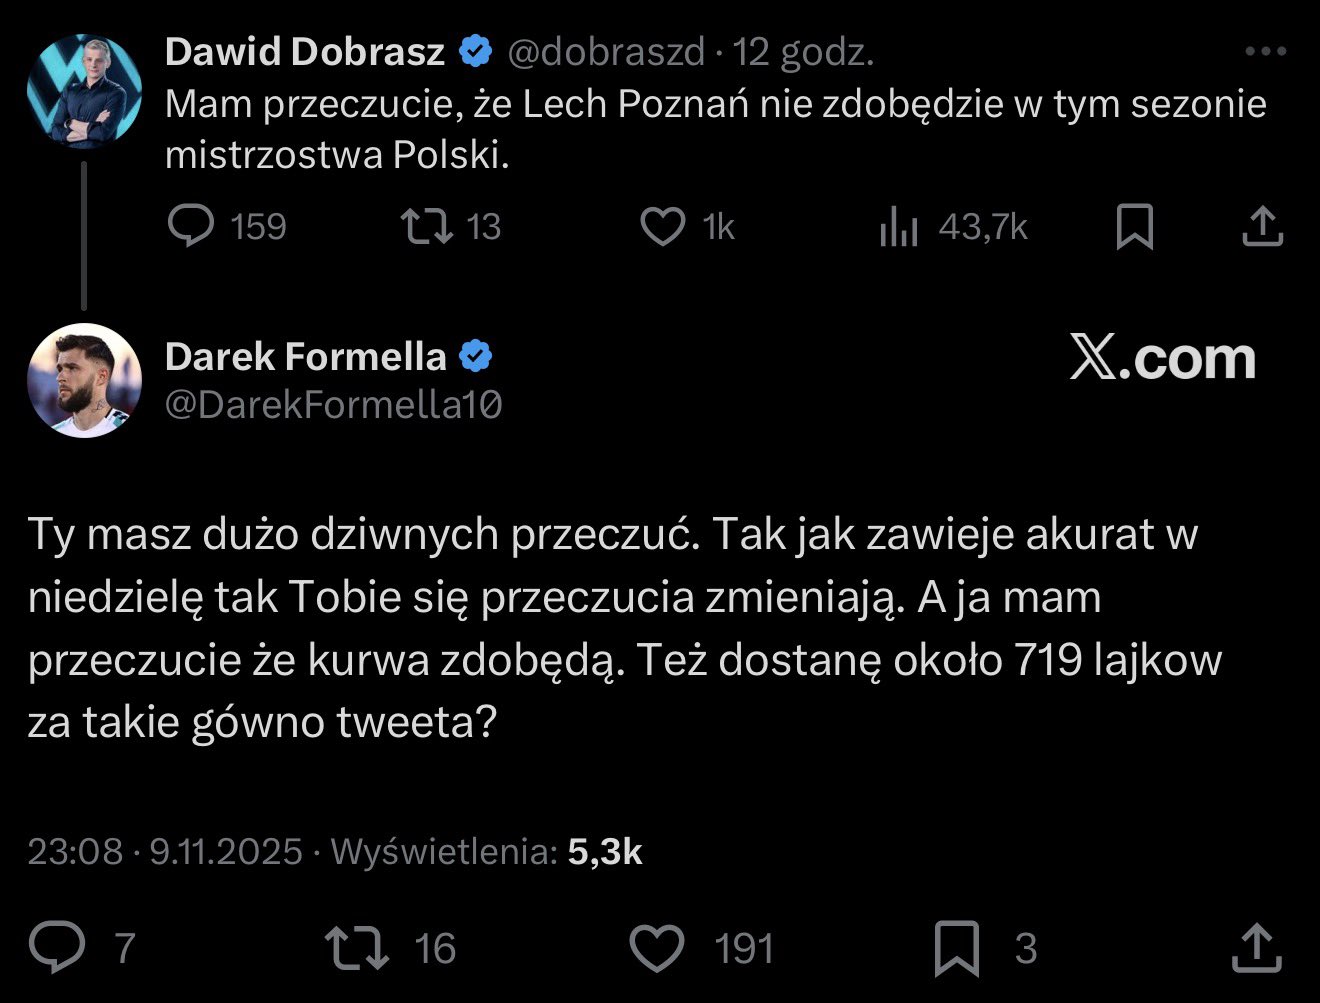Screen dimensions: 1320x1003
Task: Click the Darek Formella display name
Action: point(305,356)
